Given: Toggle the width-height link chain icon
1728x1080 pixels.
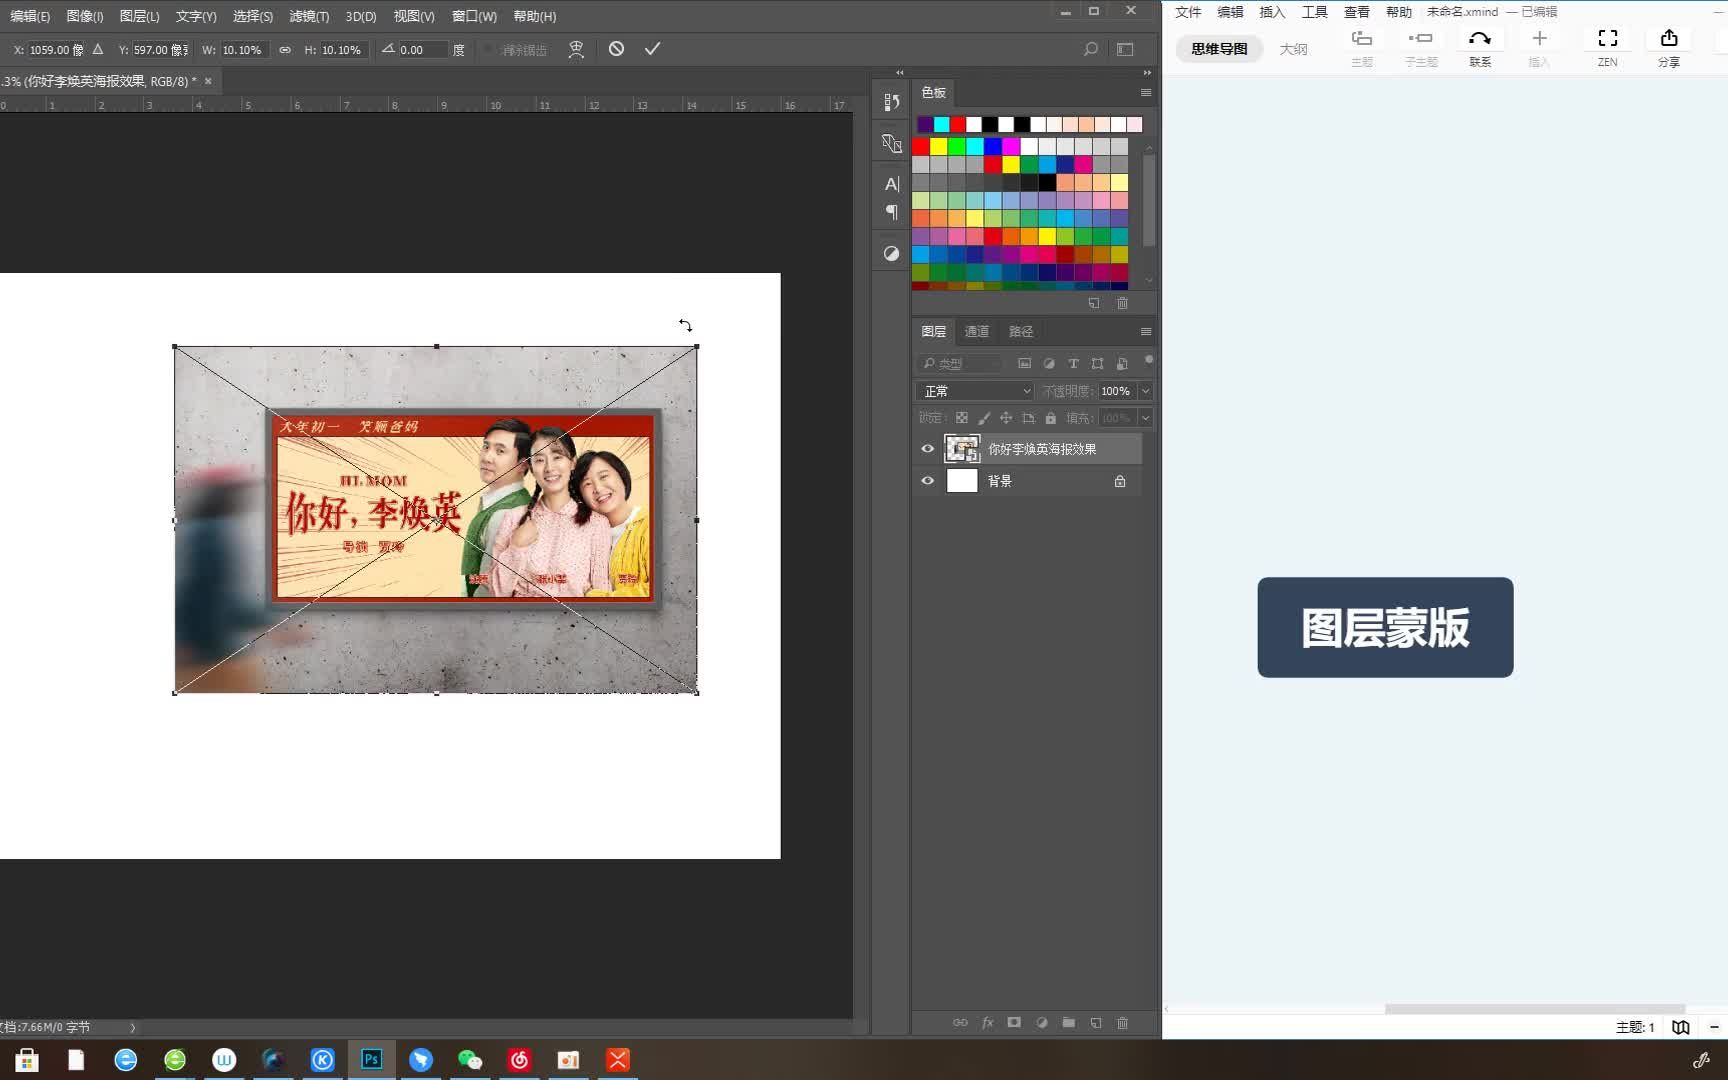Looking at the screenshot, I should (x=285, y=50).
